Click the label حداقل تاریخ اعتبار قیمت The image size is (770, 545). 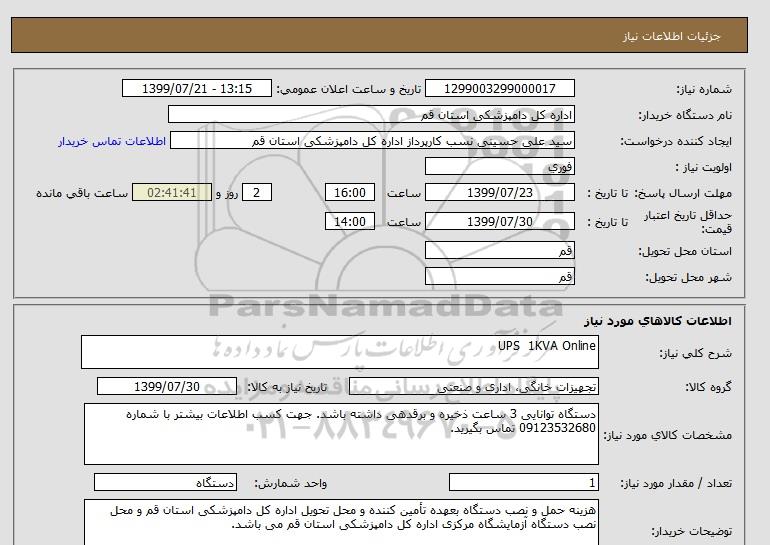click(688, 222)
